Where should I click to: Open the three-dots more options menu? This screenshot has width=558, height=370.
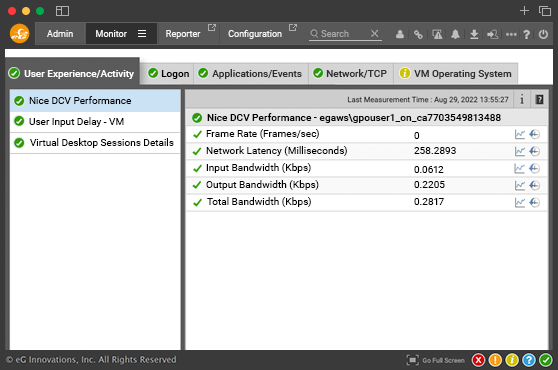point(511,34)
